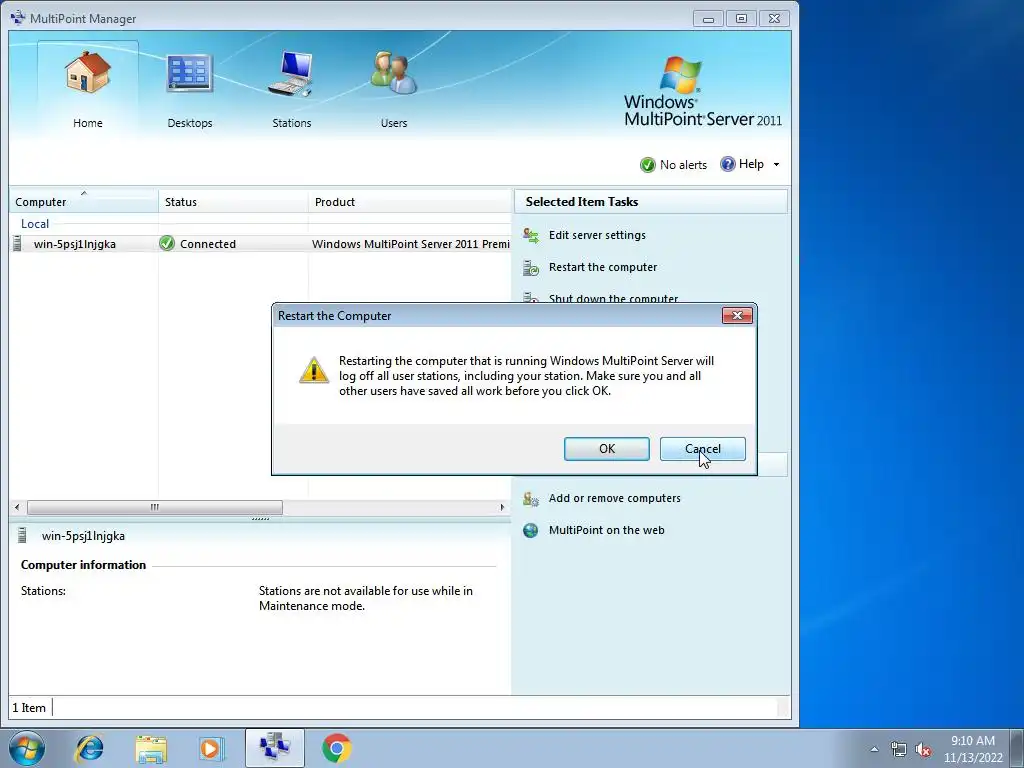Screen dimensions: 1024x768
Task: Switch to the Stations tab
Action: tap(291, 88)
